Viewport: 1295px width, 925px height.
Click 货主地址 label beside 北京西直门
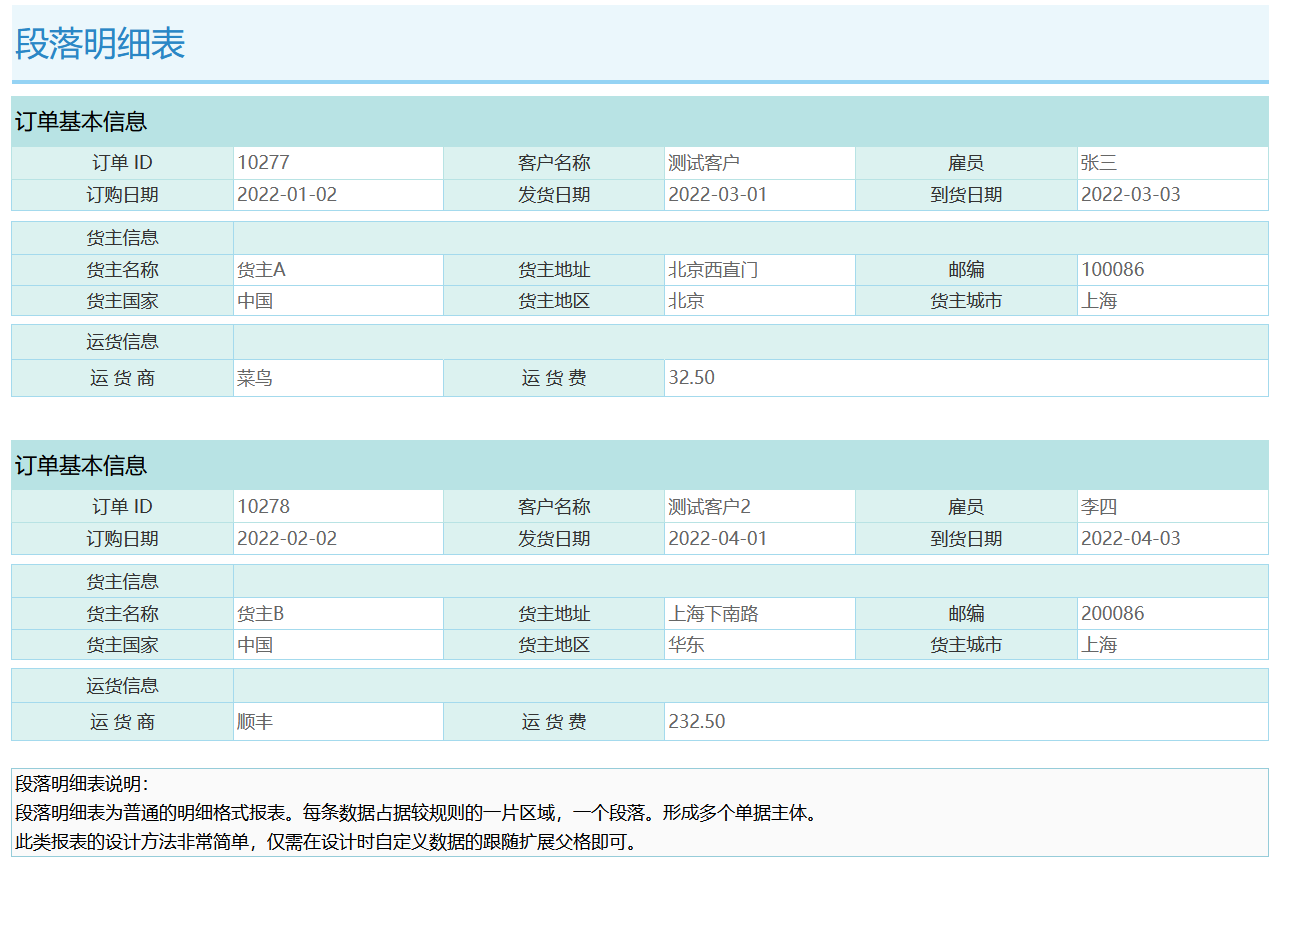[x=554, y=269]
